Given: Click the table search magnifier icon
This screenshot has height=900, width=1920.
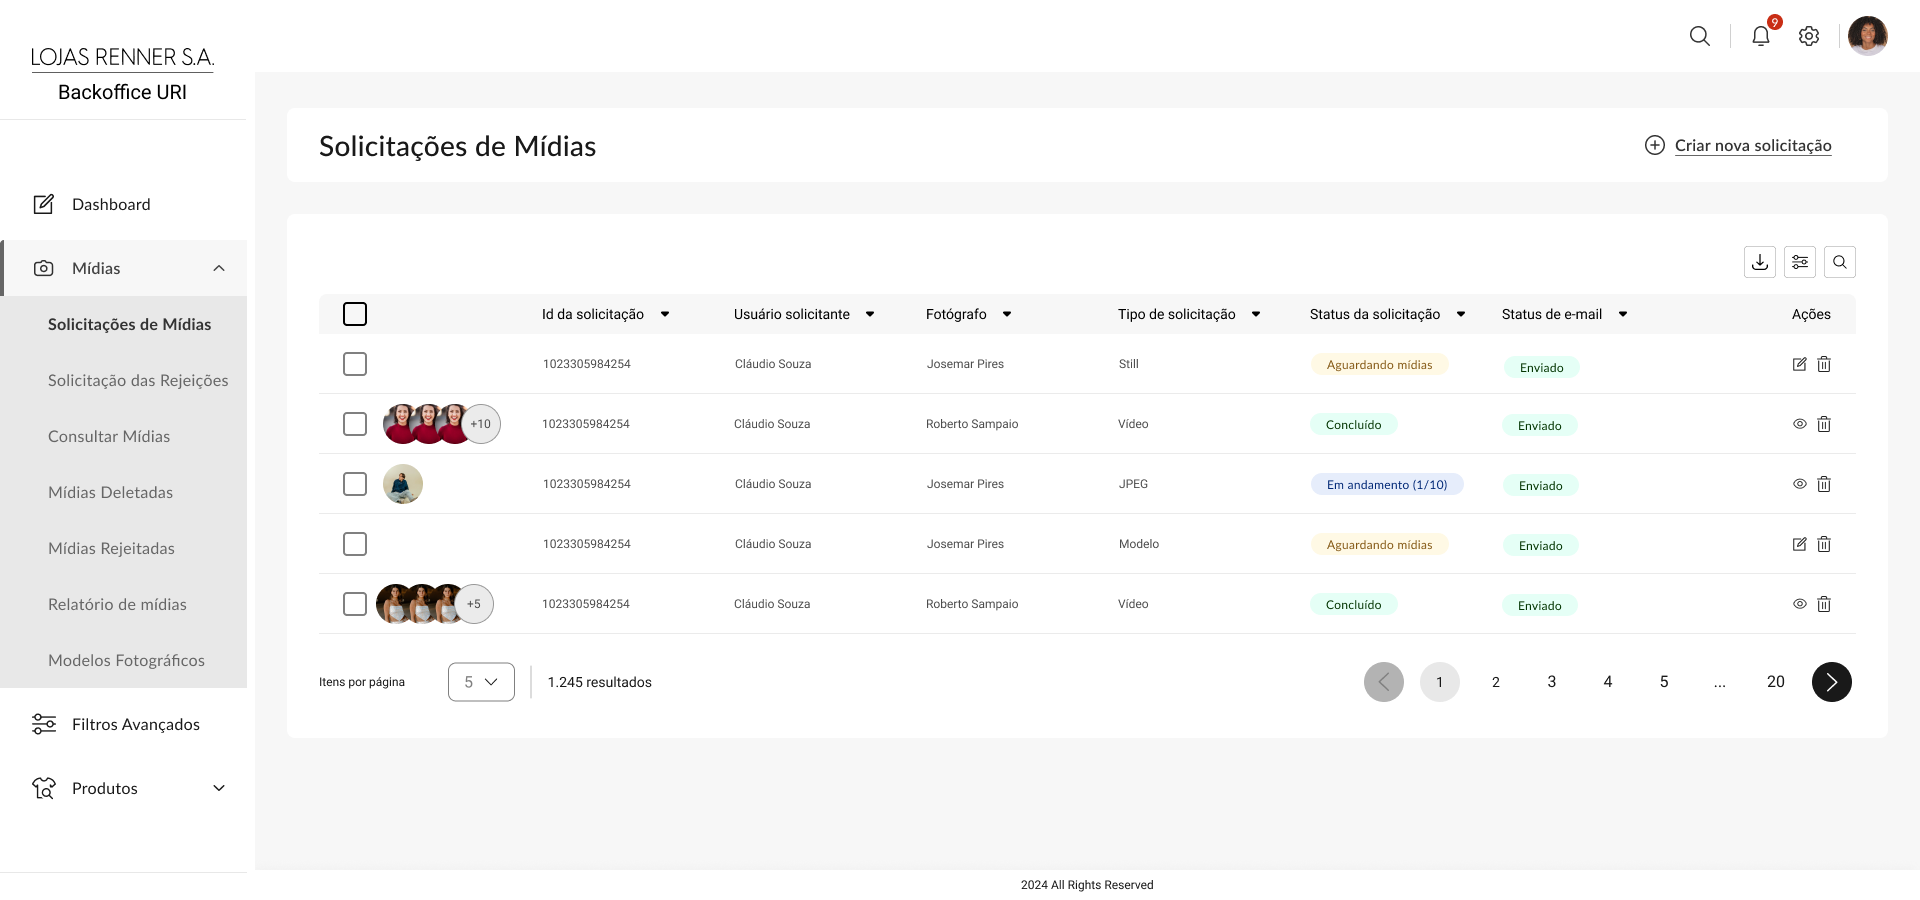Looking at the screenshot, I should pyautogui.click(x=1840, y=262).
